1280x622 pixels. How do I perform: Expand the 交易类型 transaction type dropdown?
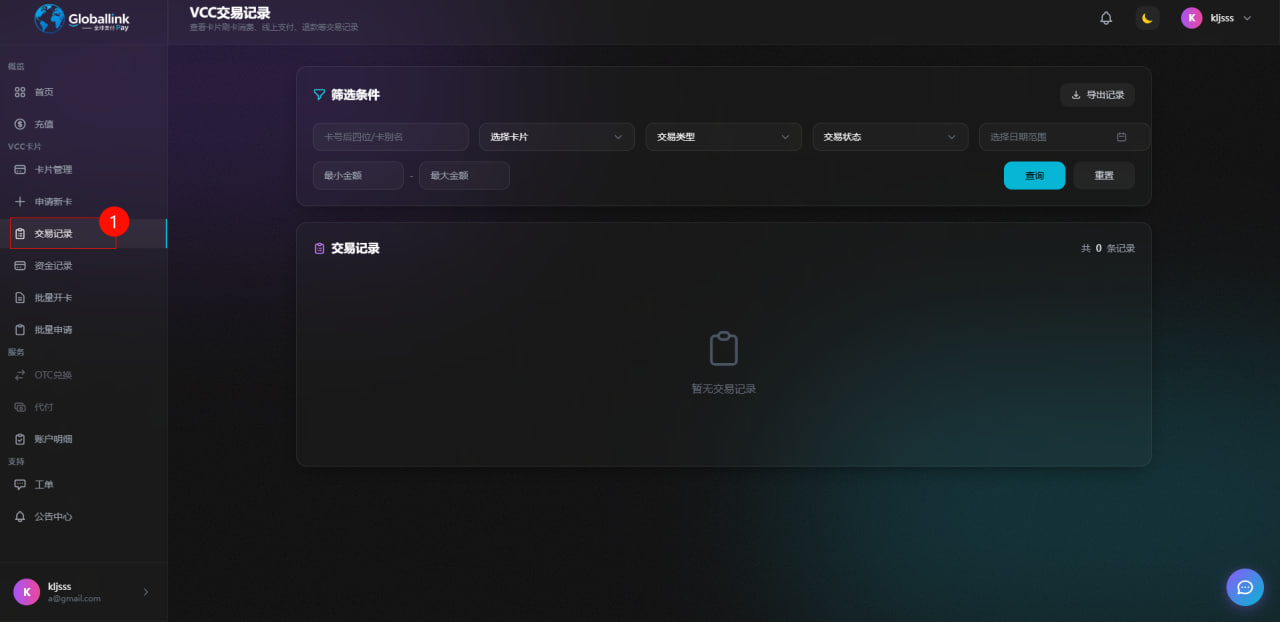(723, 136)
